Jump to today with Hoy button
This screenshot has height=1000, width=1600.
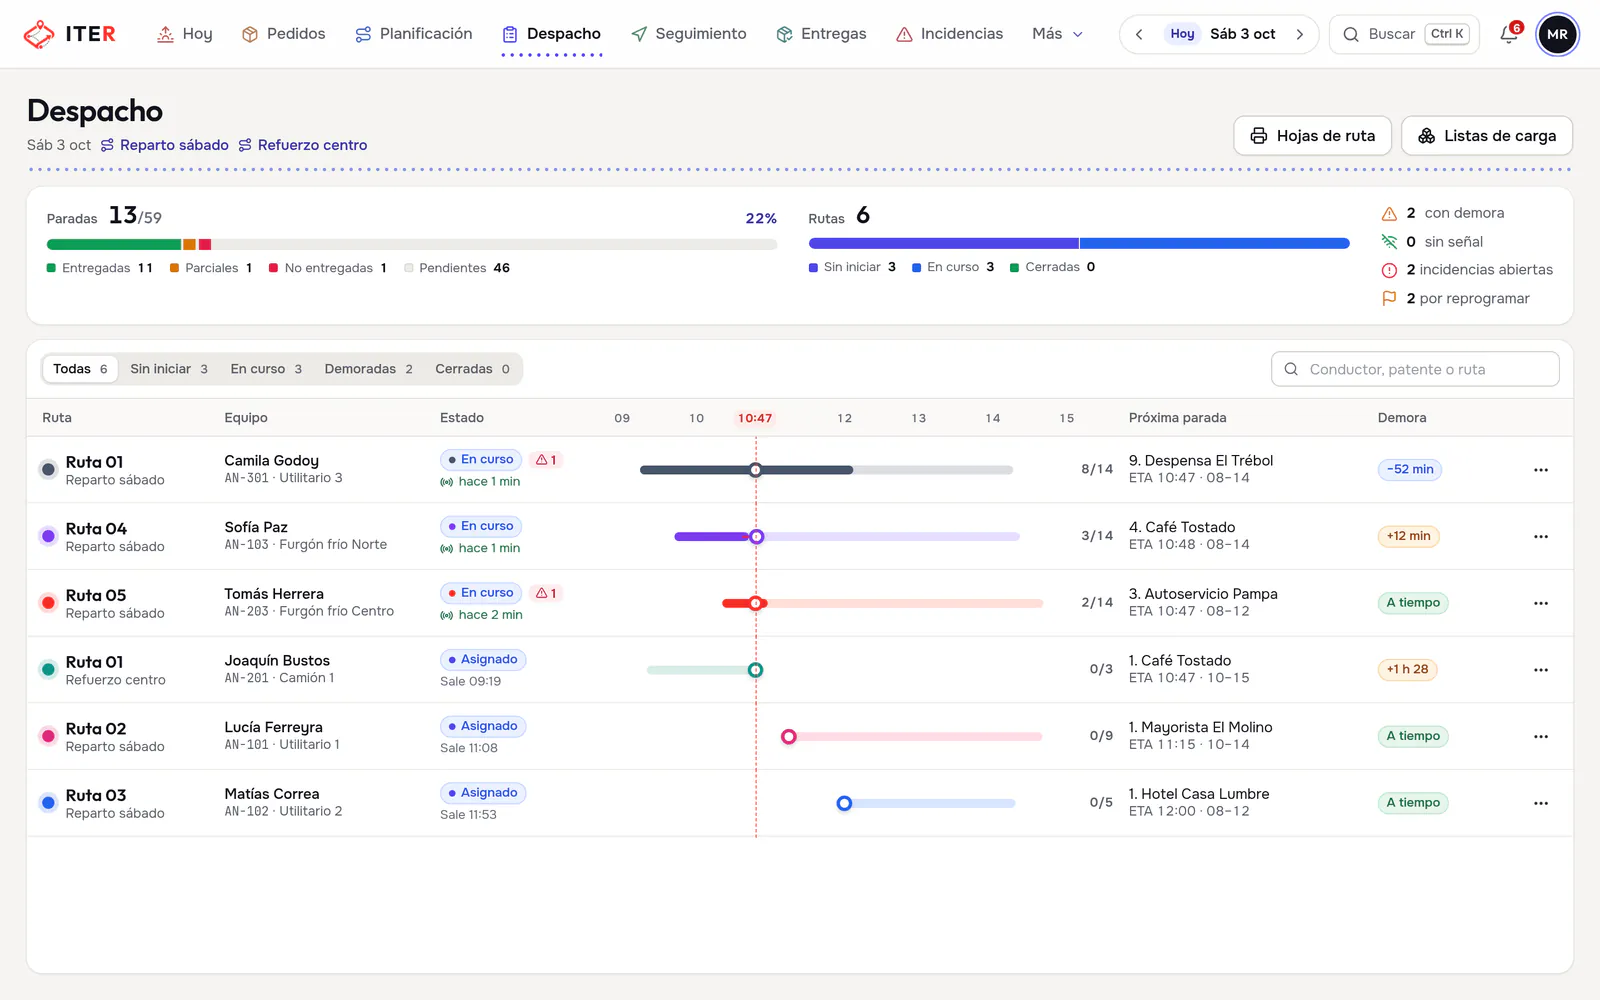point(1182,34)
